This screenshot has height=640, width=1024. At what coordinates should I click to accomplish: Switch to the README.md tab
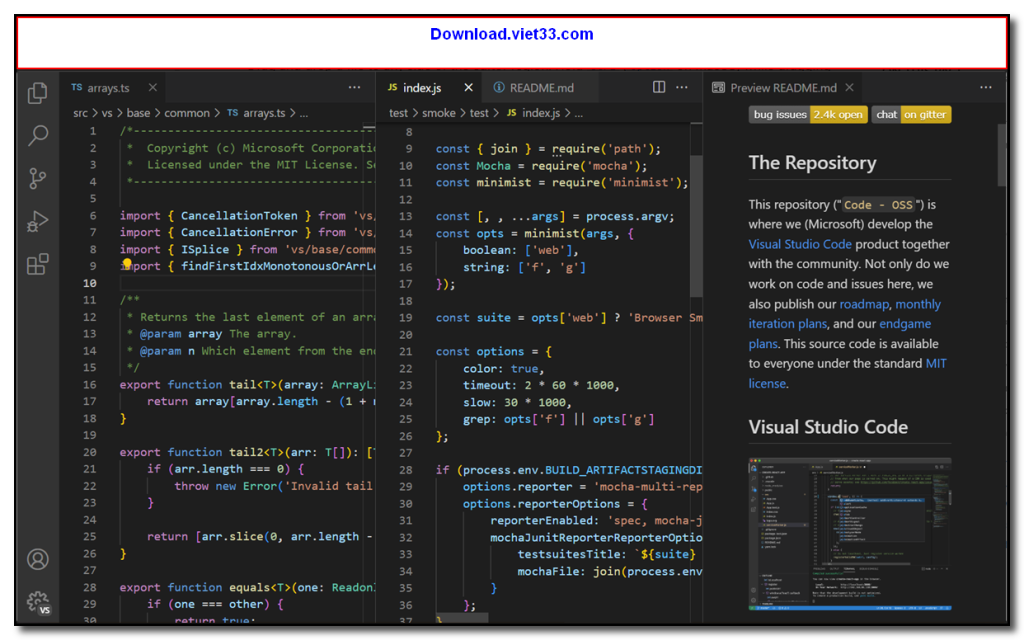pyautogui.click(x=540, y=87)
